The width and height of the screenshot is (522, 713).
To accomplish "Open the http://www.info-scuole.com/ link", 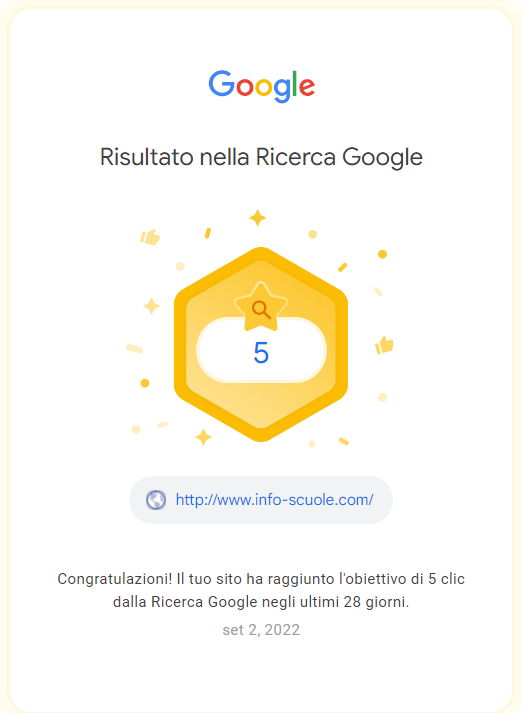I will (x=274, y=500).
